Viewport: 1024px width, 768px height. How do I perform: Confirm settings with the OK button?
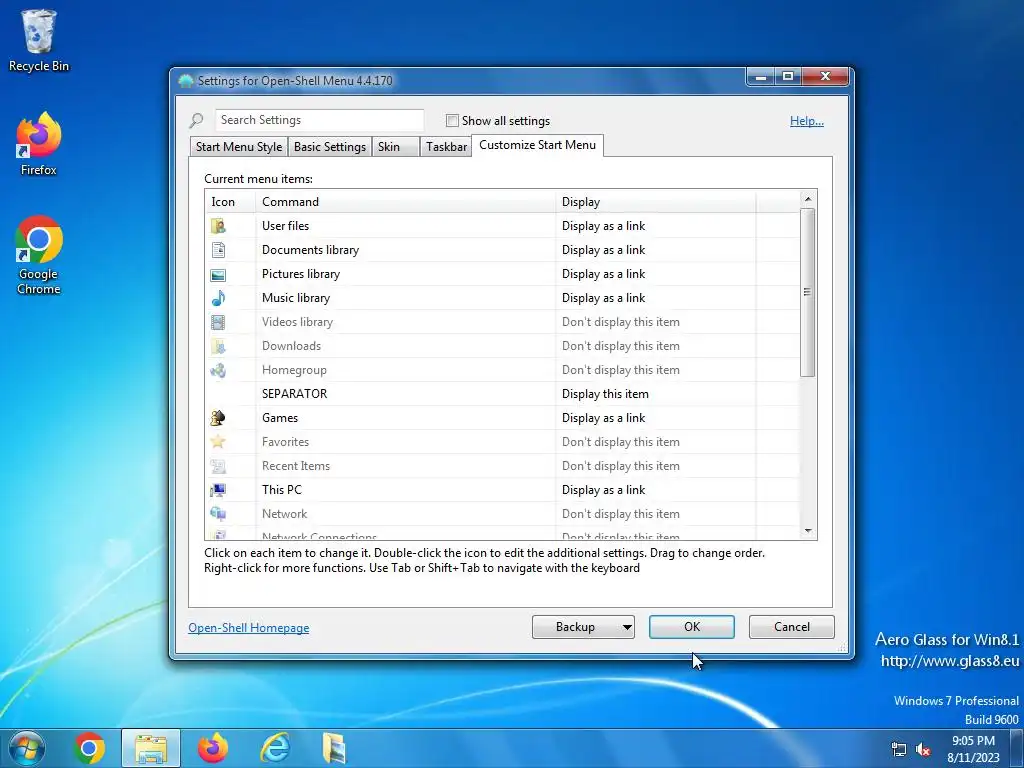point(692,627)
